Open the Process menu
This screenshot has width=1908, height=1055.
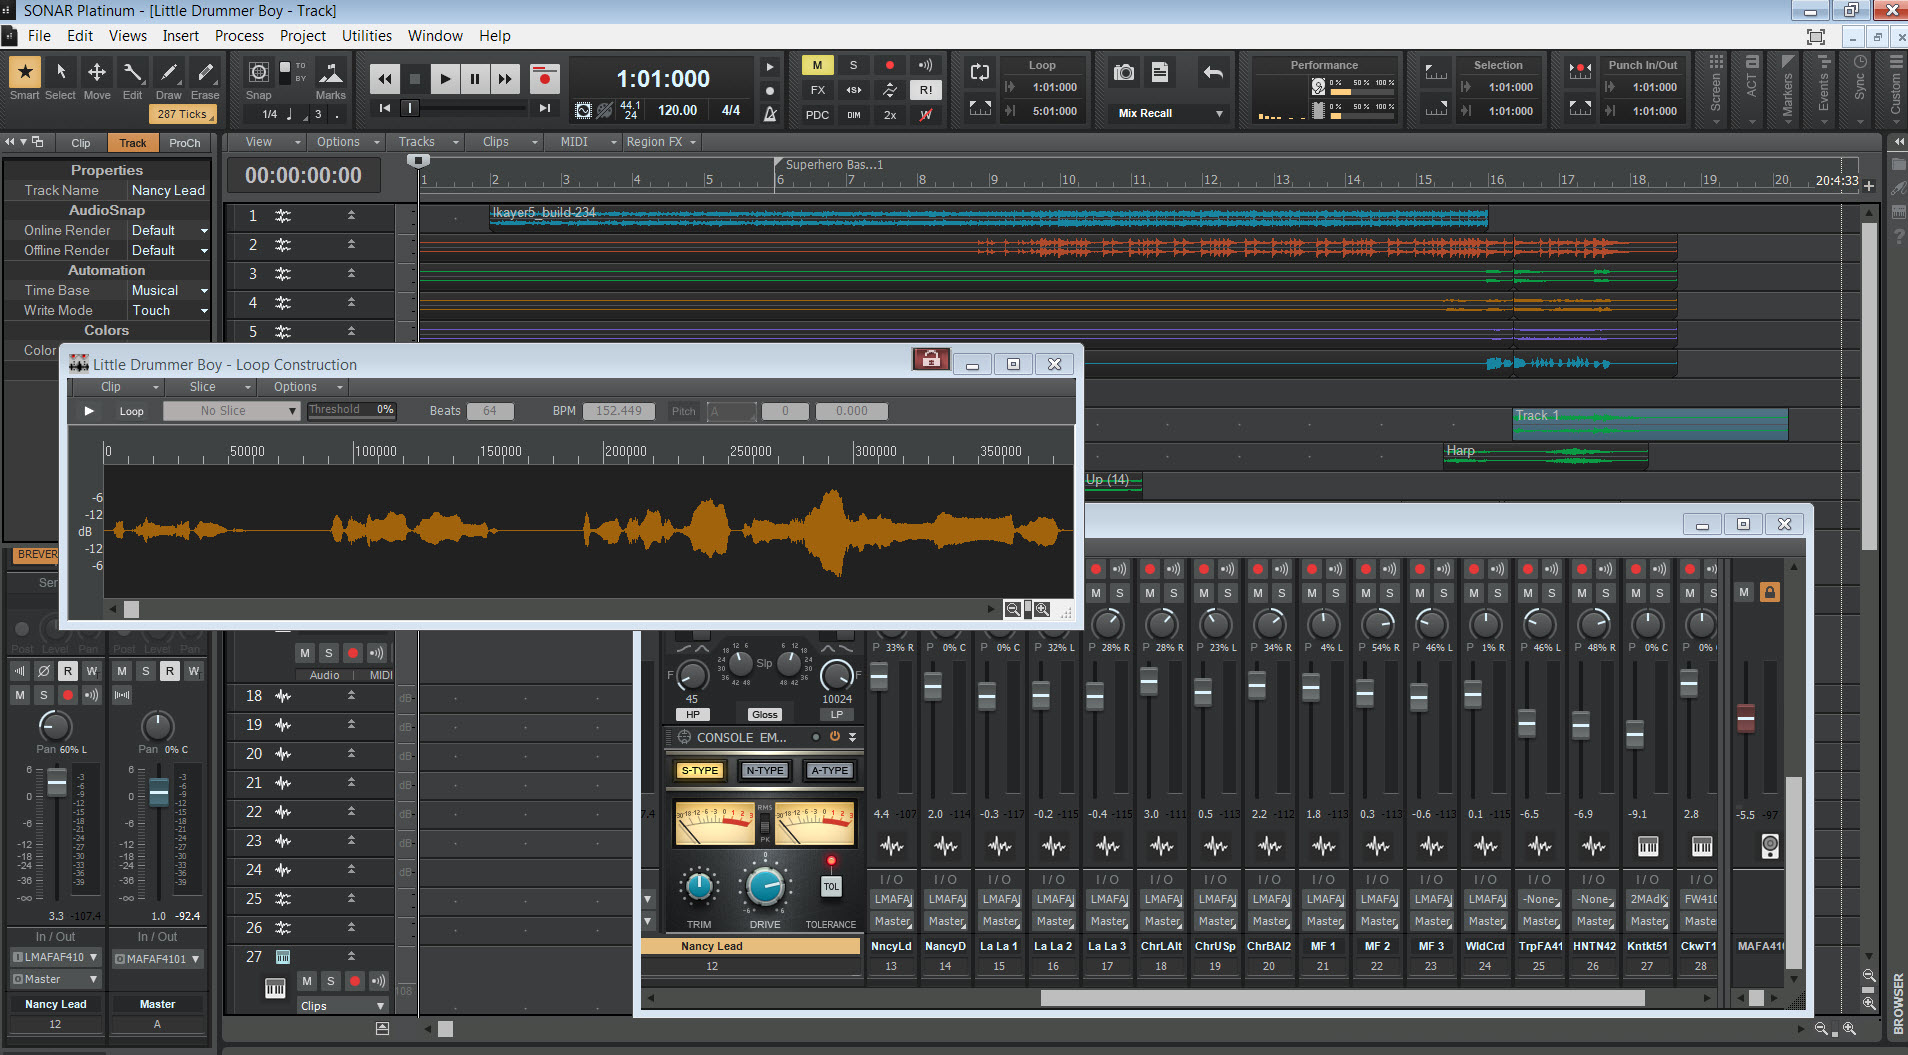(x=240, y=36)
